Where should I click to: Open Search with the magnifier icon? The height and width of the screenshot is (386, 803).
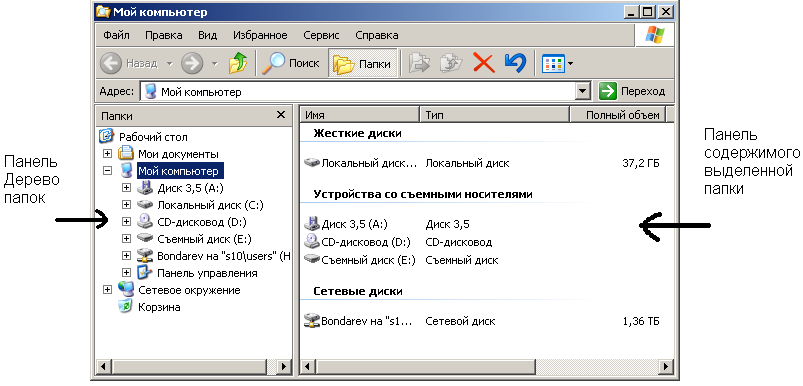[x=290, y=63]
